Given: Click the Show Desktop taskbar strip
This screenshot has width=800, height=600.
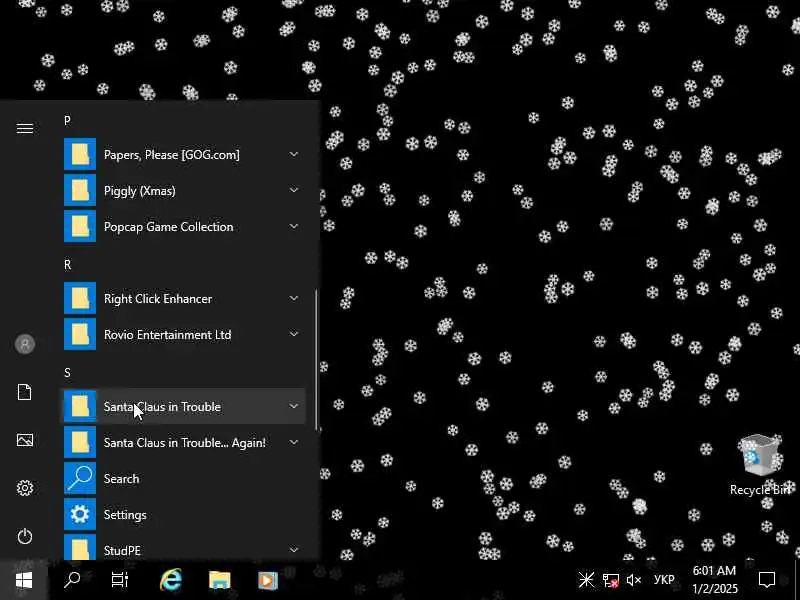Looking at the screenshot, I should click(797, 580).
